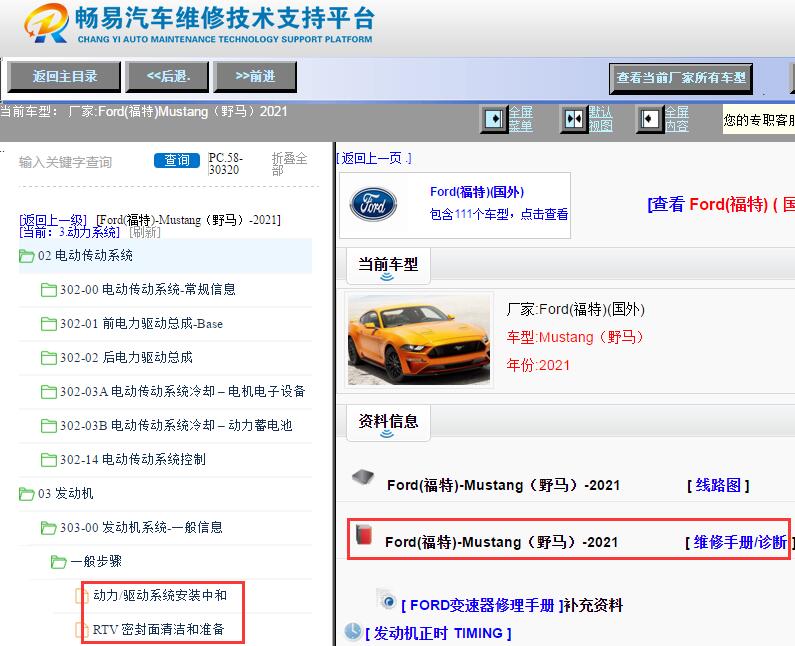Open the 全屏菜单 text link

coord(521,119)
